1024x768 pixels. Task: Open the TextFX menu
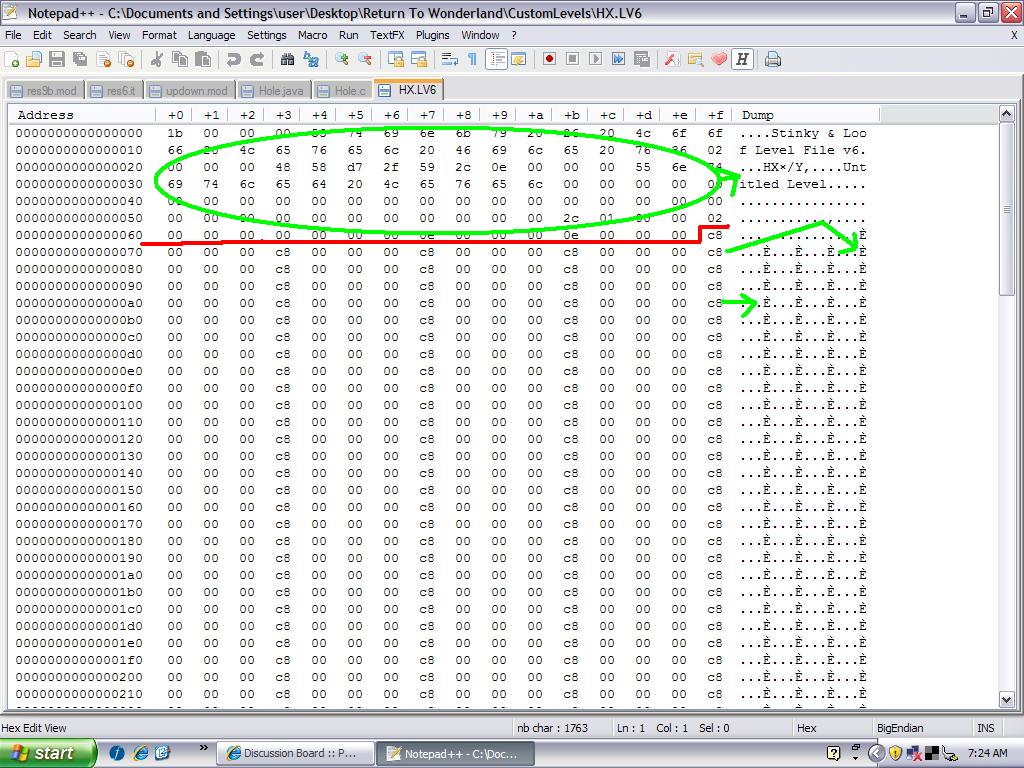click(x=387, y=35)
